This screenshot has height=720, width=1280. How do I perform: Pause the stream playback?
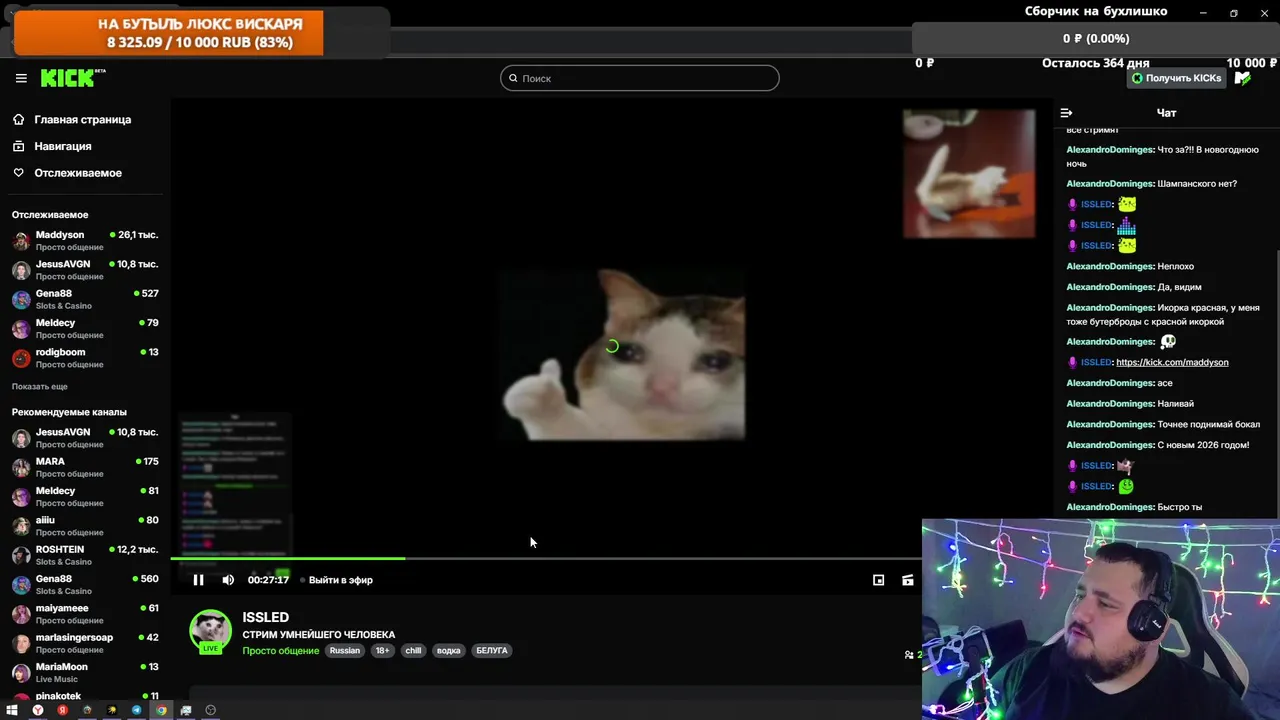point(198,580)
